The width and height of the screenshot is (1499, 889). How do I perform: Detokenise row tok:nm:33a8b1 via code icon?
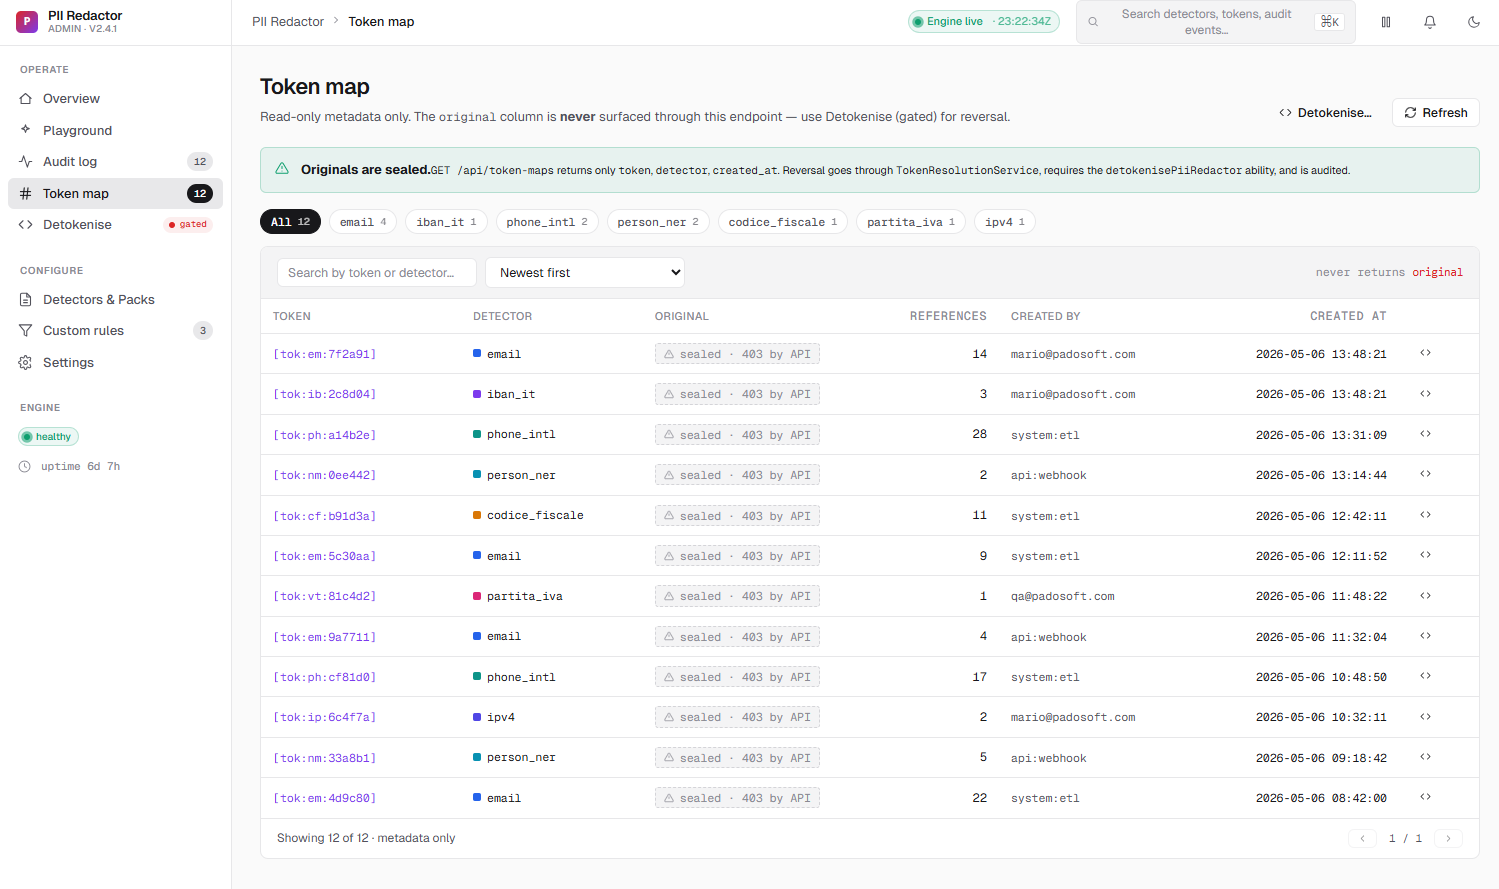[x=1426, y=757]
